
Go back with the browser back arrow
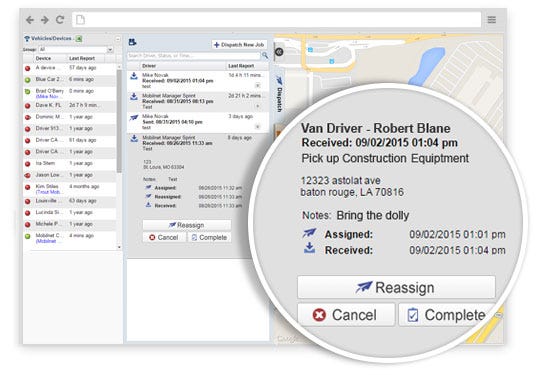click(30, 20)
